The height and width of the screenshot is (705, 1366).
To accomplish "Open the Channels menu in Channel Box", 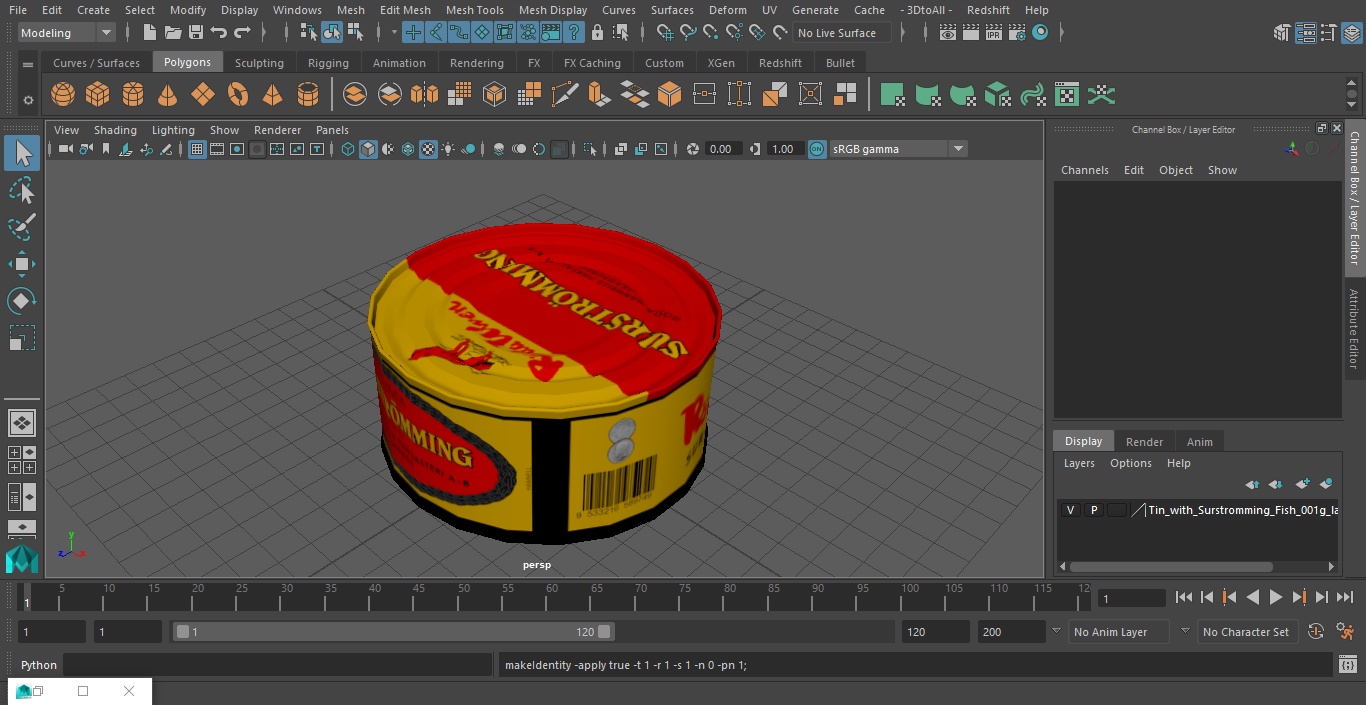I will coord(1084,170).
